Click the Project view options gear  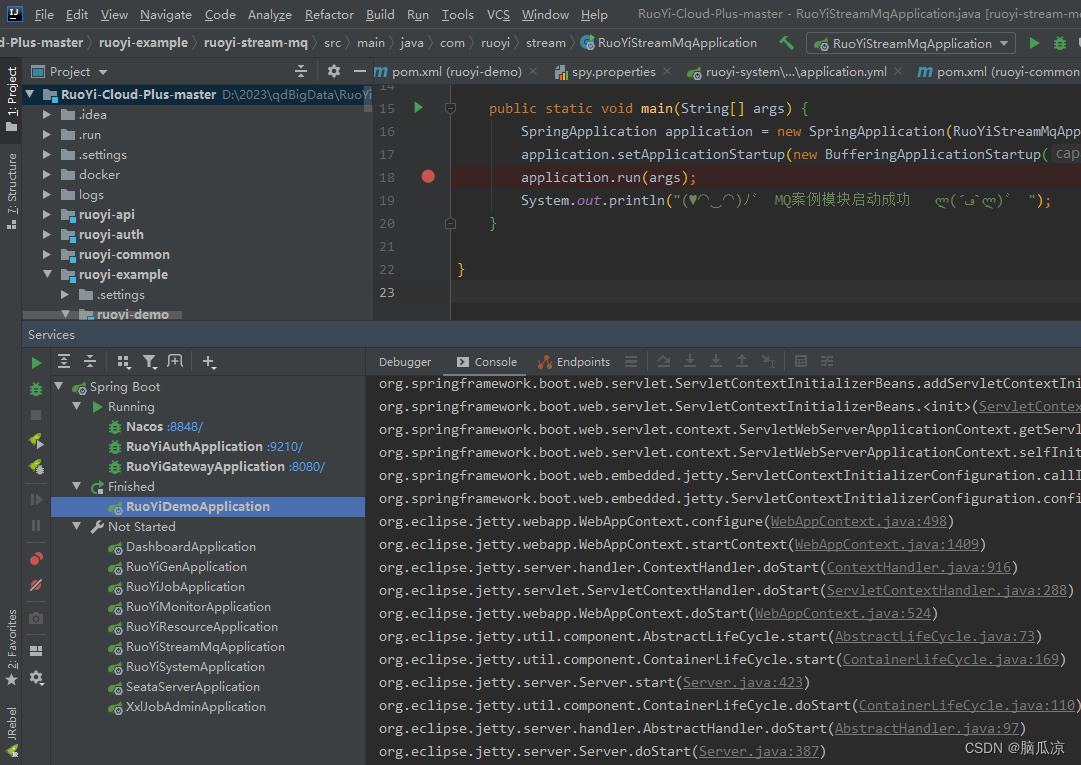pyautogui.click(x=334, y=71)
